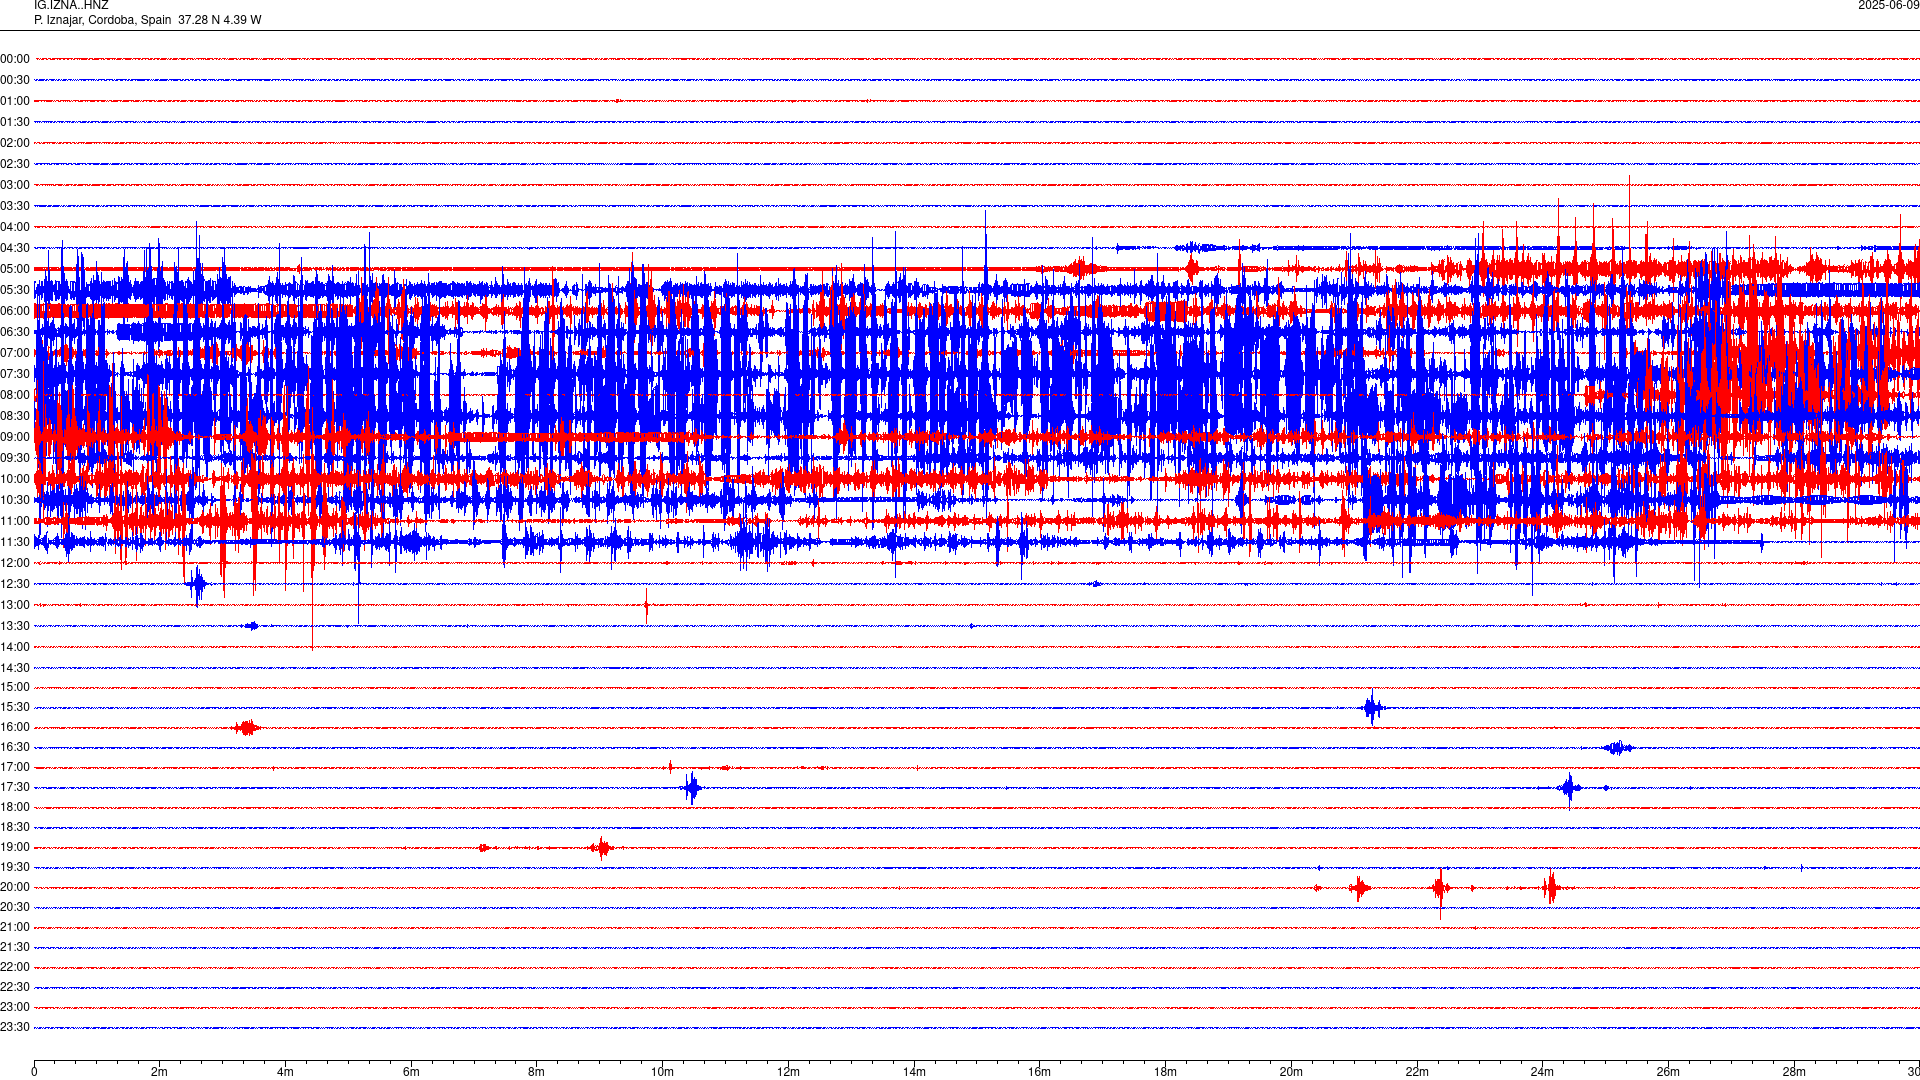Click the blue seismic event on the 16:30 trace
This screenshot has height=1080, width=1920.
(1618, 747)
